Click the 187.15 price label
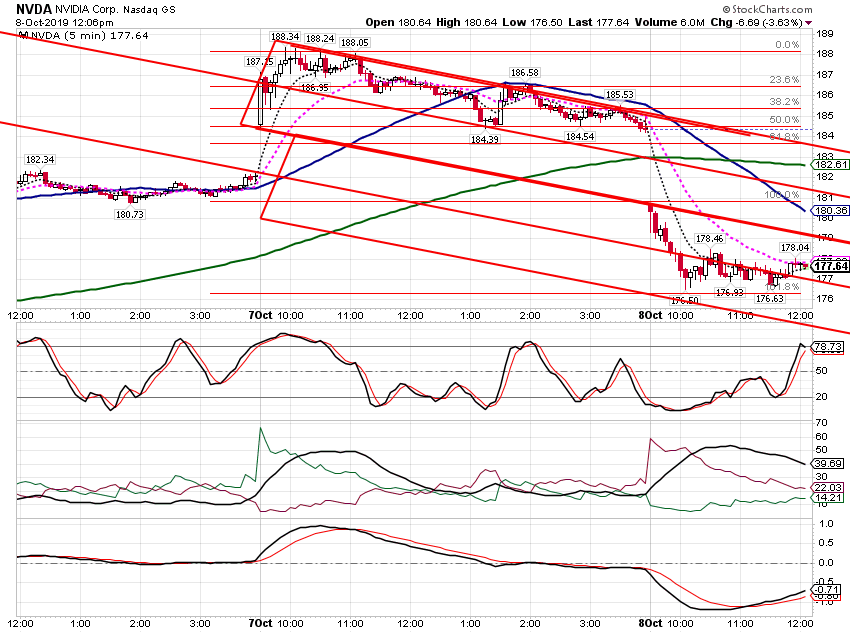The height and width of the screenshot is (633, 850). point(260,62)
